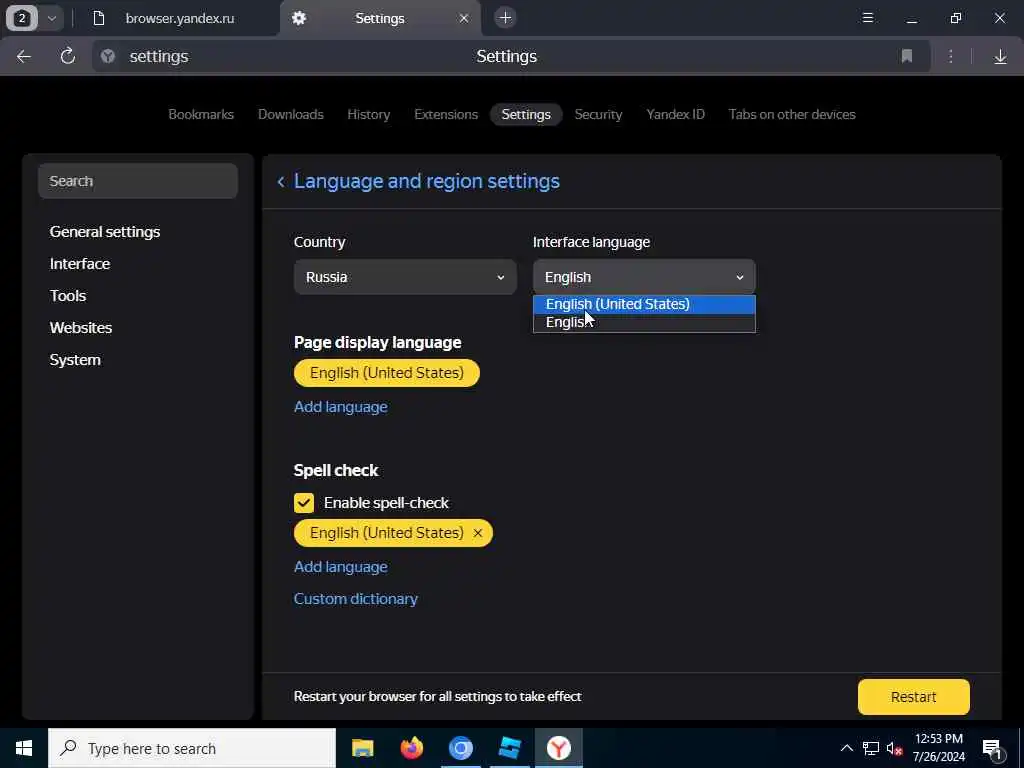Go to Interface in sidebar
Screen dimensions: 1024x768
(80, 264)
